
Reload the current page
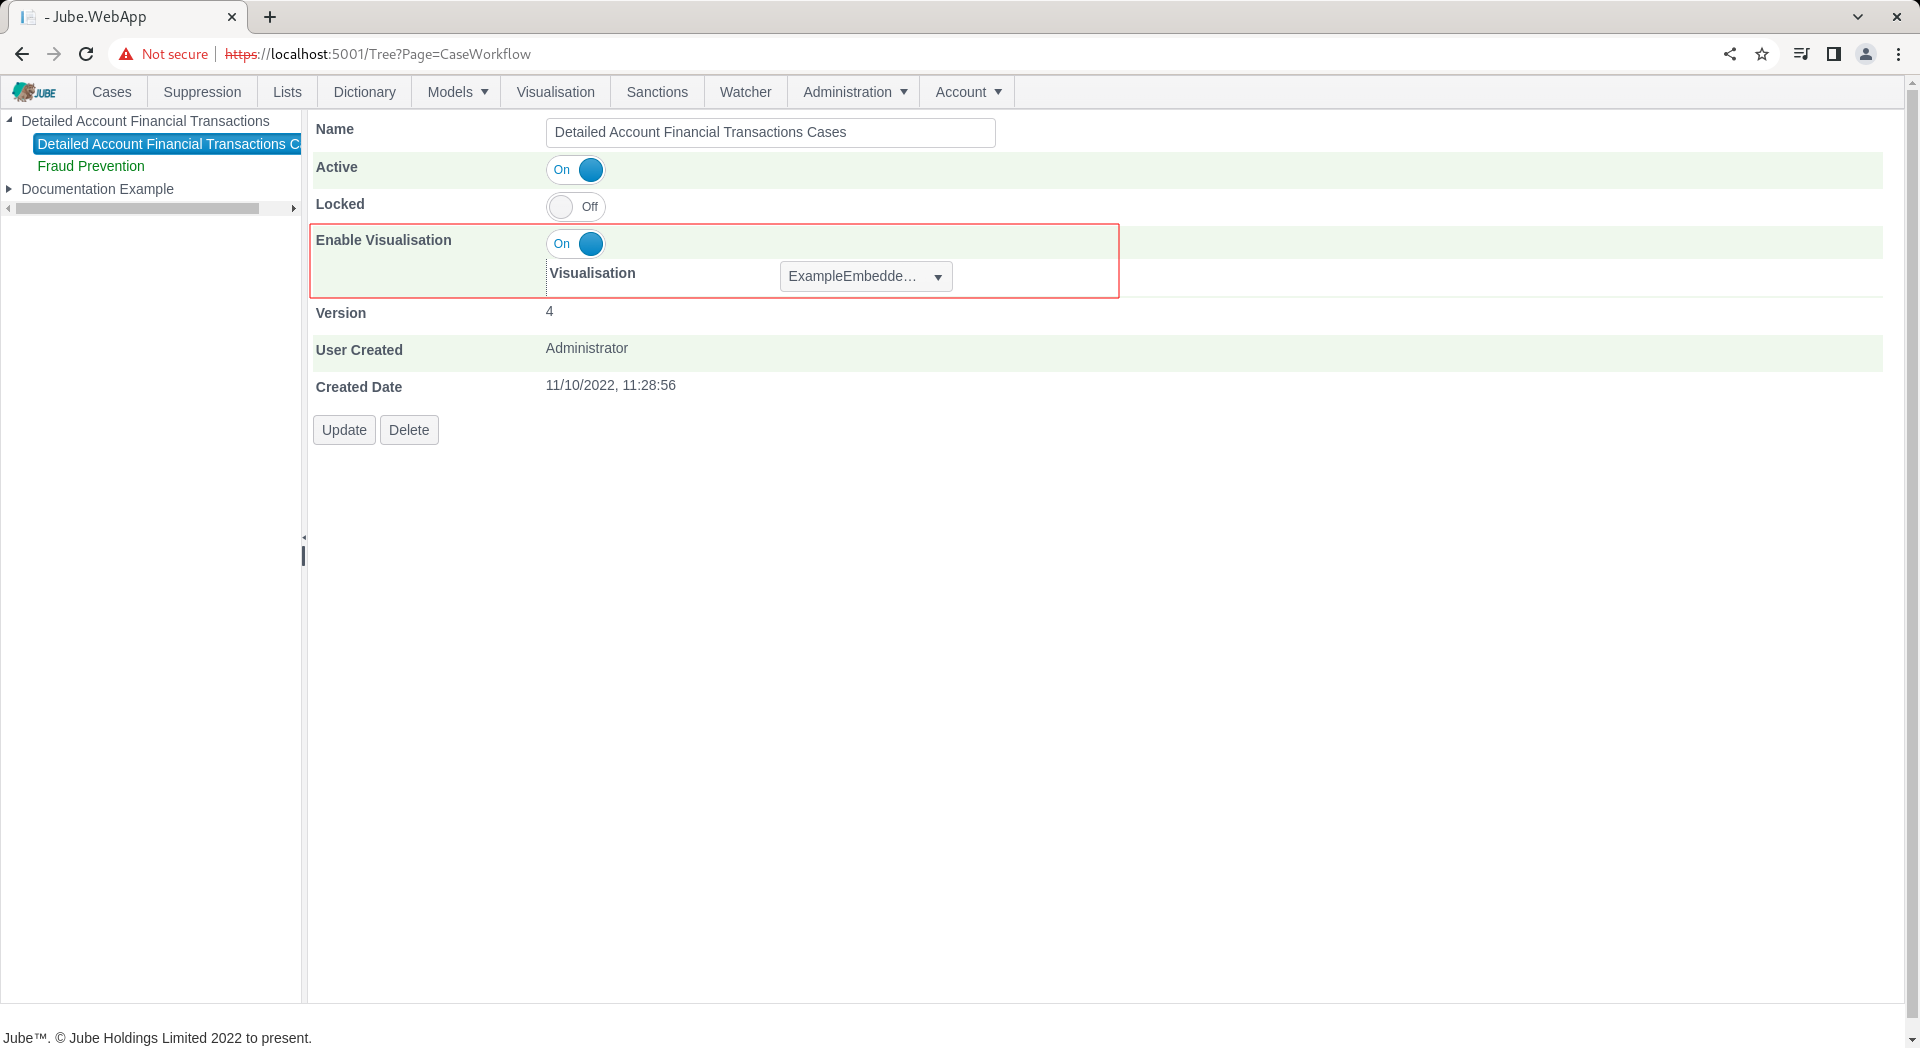pos(86,54)
